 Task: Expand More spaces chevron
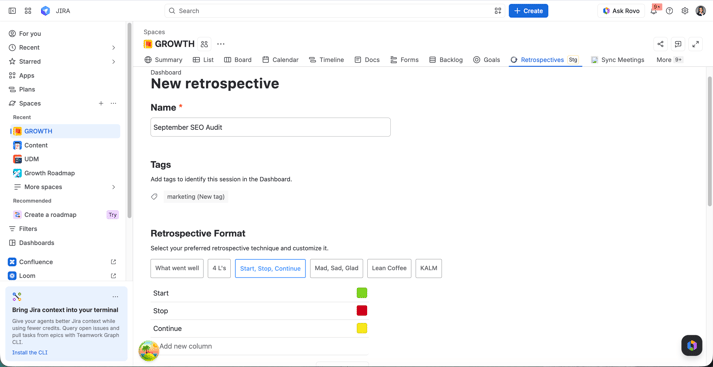click(114, 187)
